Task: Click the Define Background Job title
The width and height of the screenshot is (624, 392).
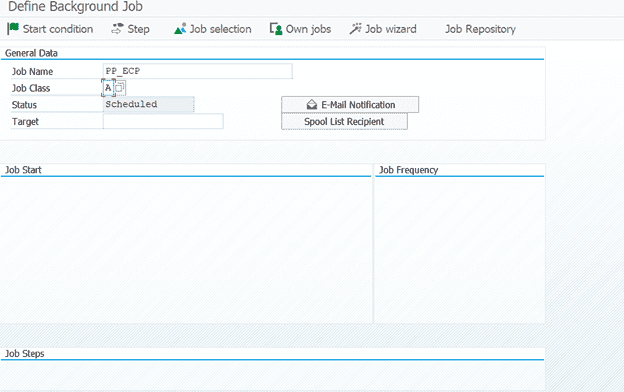Action: coord(75,6)
